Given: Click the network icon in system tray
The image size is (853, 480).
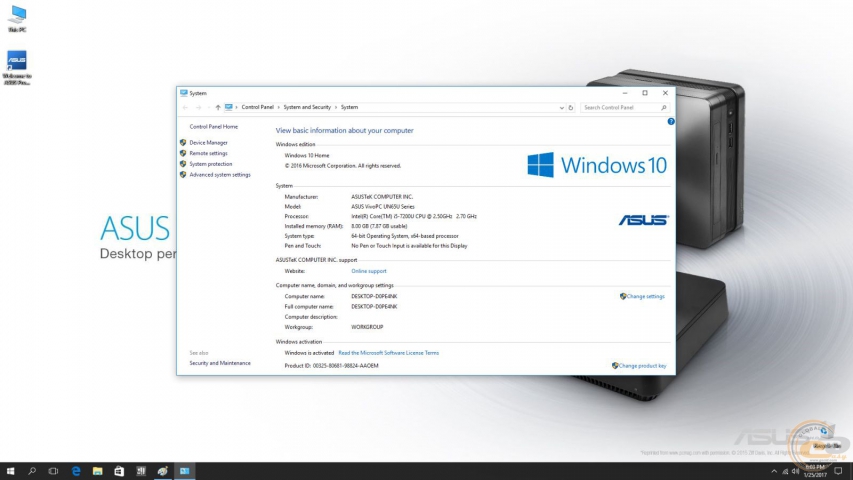Looking at the screenshot, I should (785, 471).
